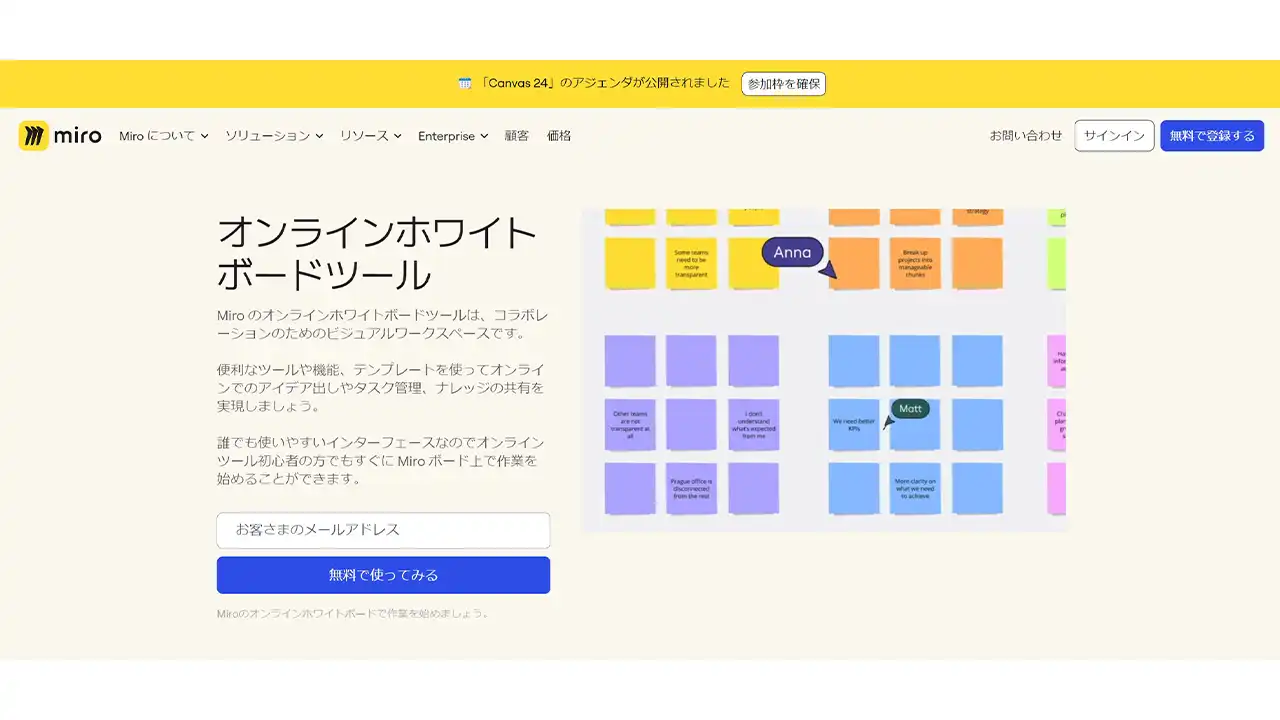The height and width of the screenshot is (720, 1280).
Task: Expand the Miro について dropdown
Action: point(157,135)
